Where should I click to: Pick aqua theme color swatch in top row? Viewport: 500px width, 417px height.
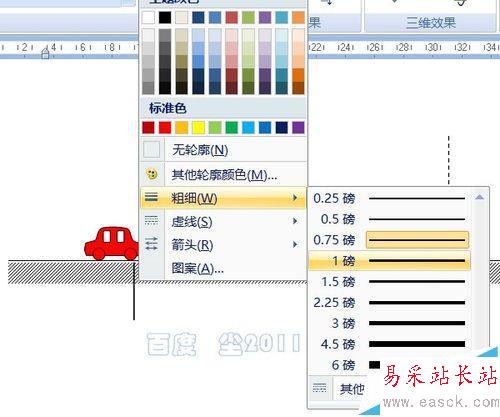click(x=282, y=17)
